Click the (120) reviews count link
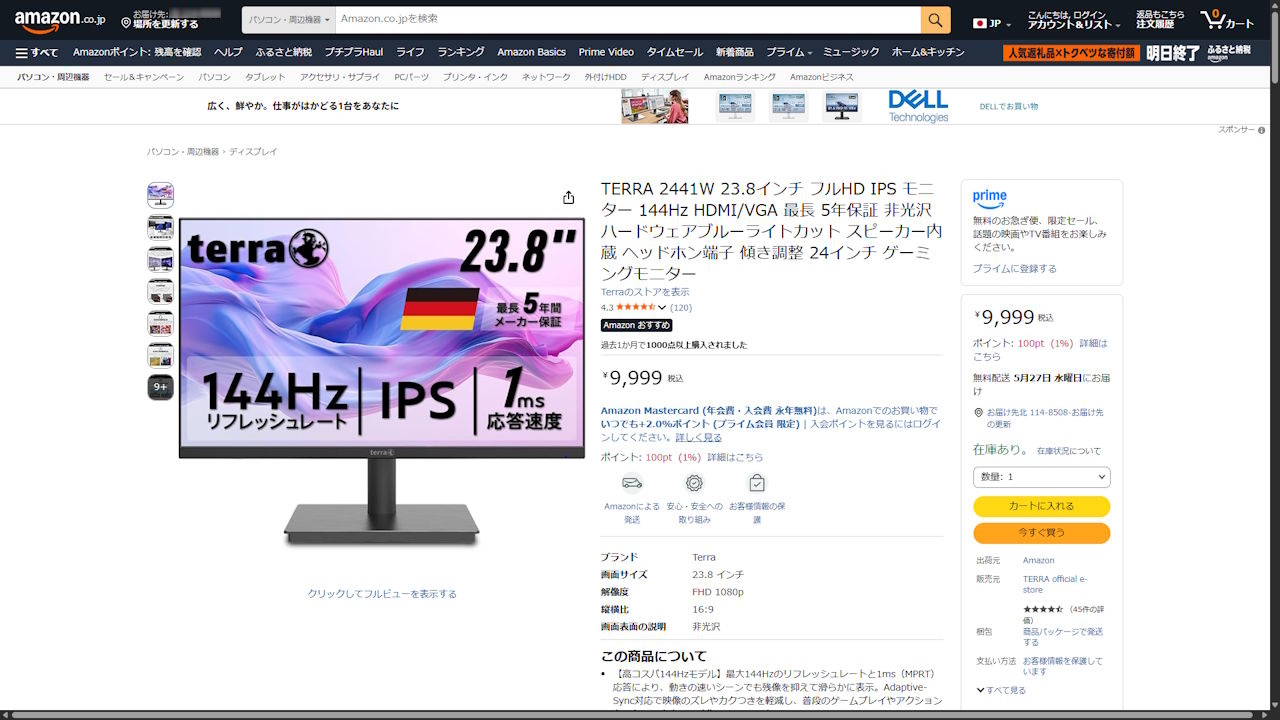Image resolution: width=1280 pixels, height=720 pixels. click(x=681, y=308)
